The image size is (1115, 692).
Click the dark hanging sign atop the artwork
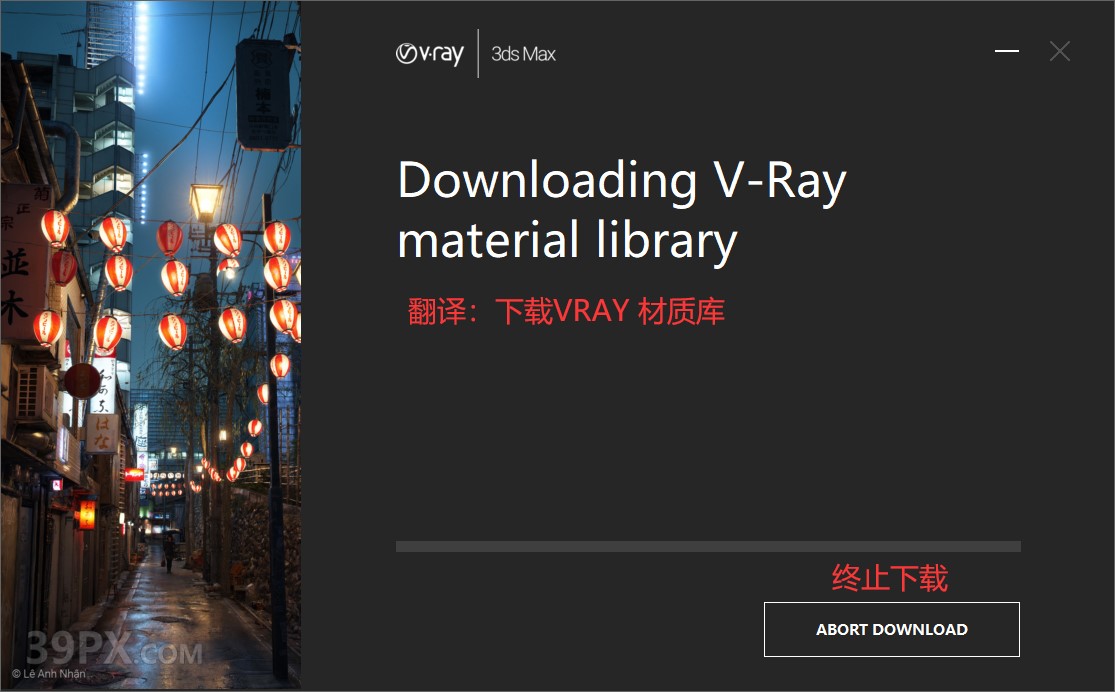tap(265, 94)
